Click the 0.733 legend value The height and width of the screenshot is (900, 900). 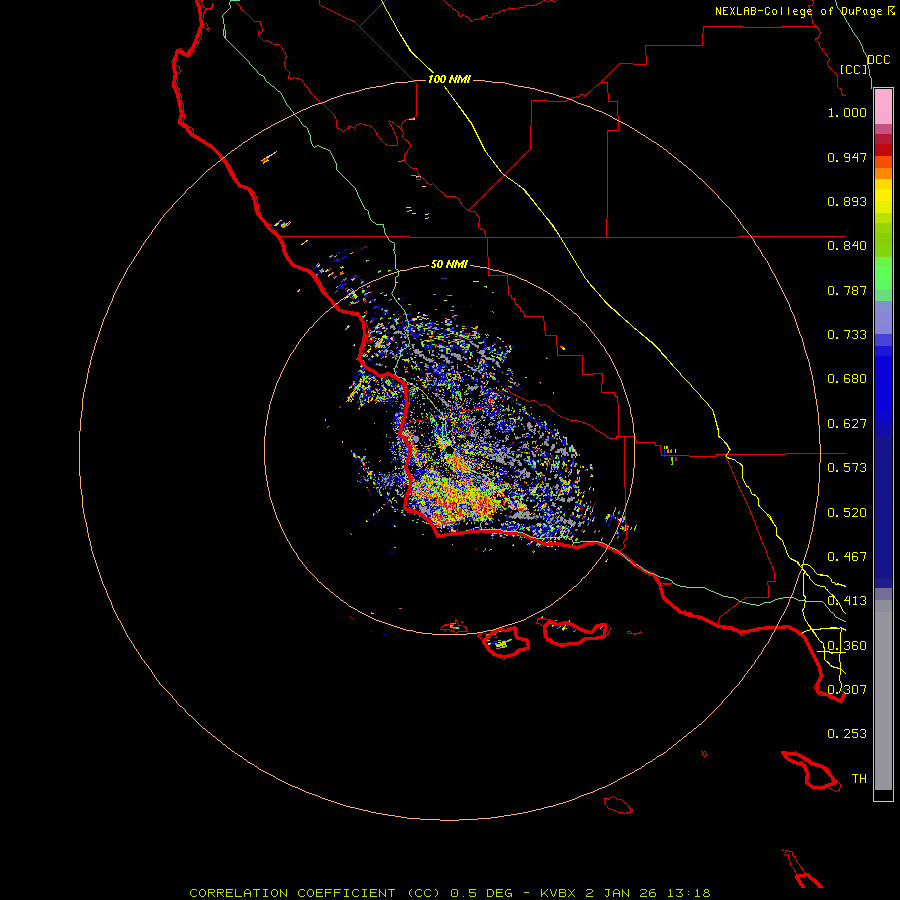click(x=847, y=335)
